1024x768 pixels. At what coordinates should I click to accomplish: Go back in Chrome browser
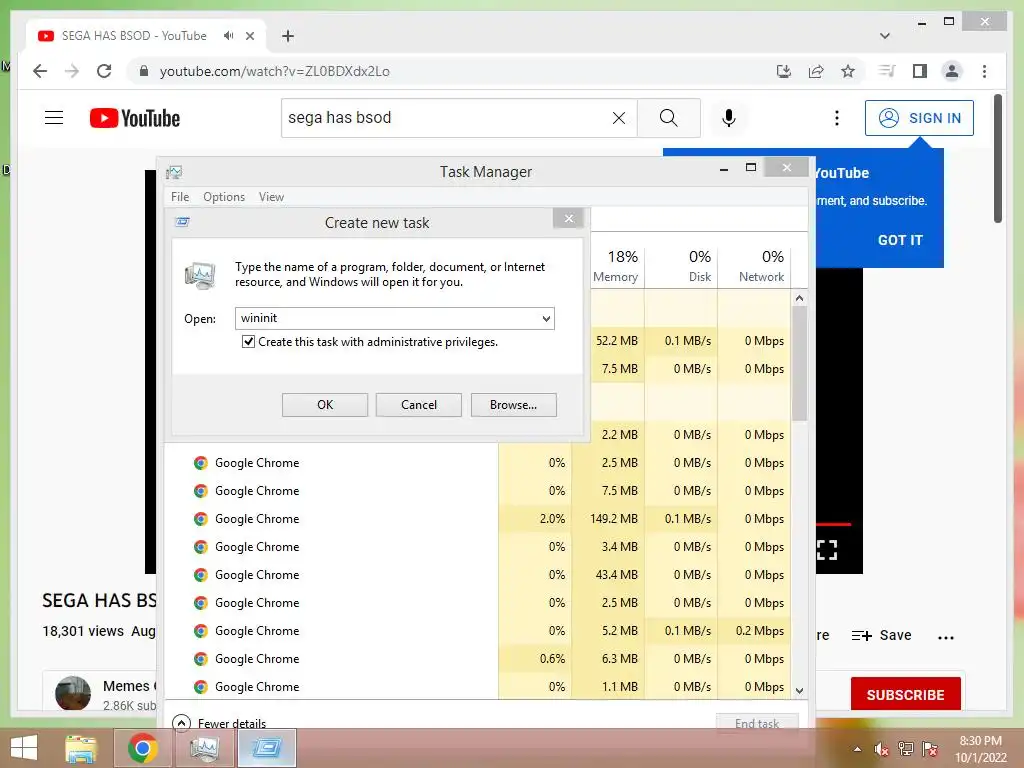[40, 71]
